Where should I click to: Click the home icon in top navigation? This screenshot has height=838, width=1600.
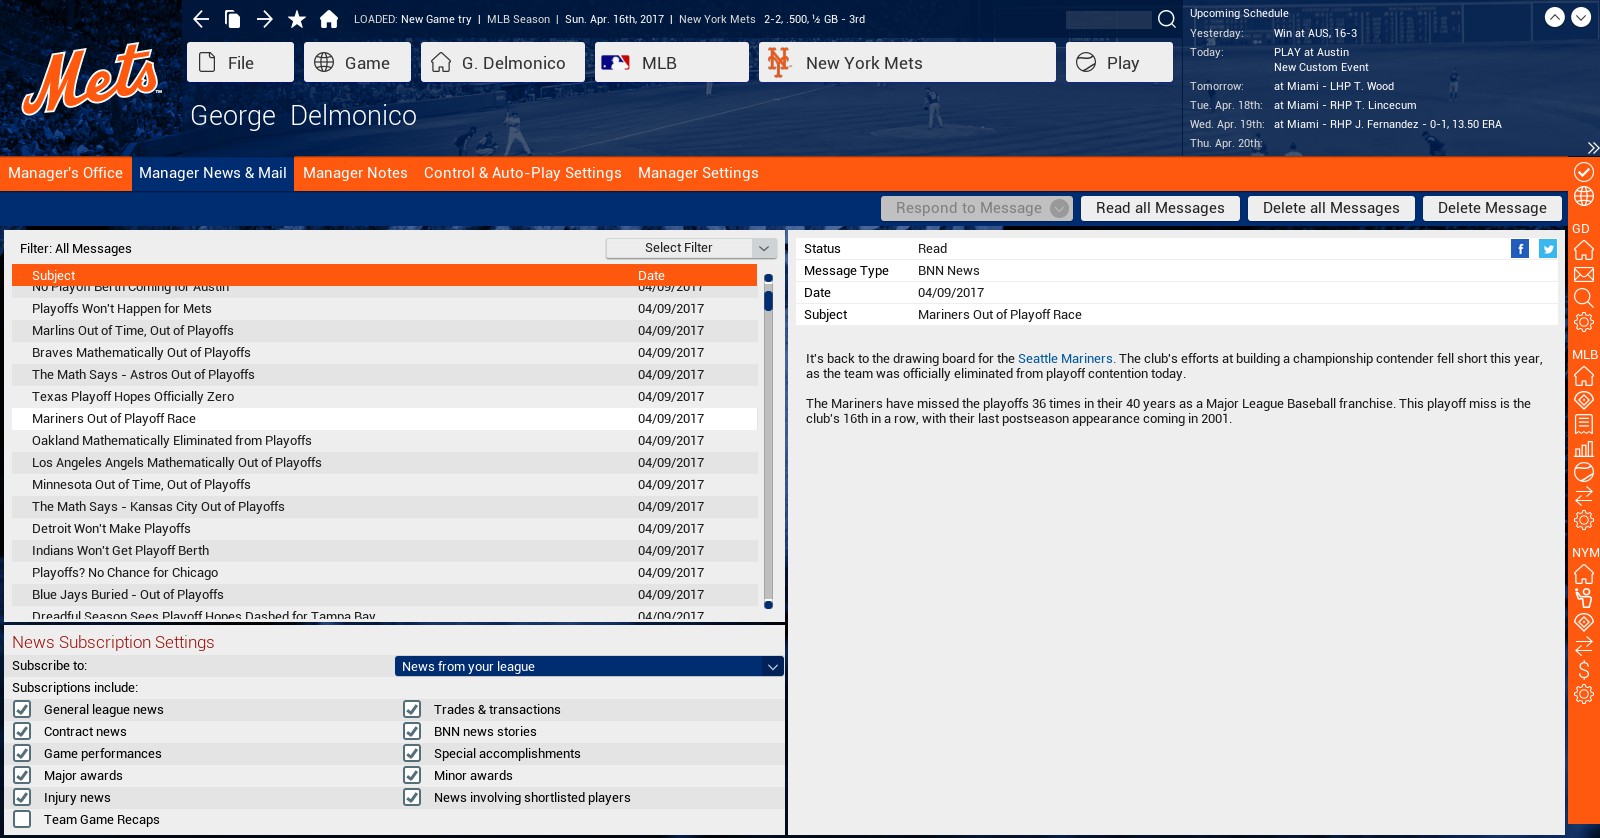(x=329, y=19)
